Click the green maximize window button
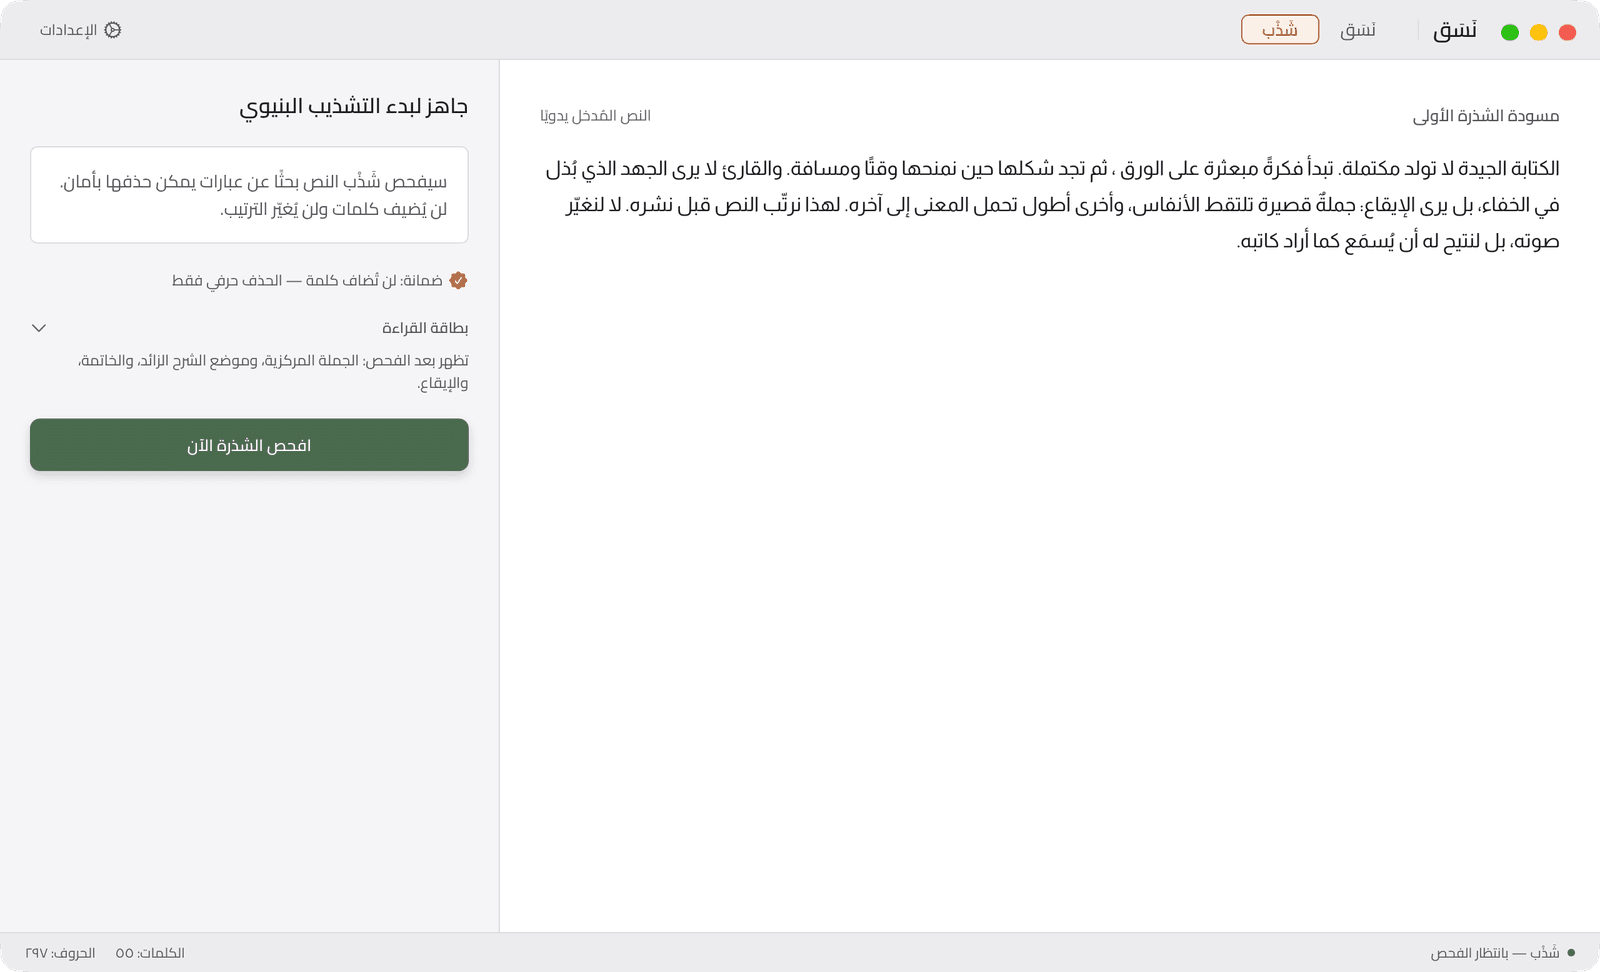 click(1510, 32)
